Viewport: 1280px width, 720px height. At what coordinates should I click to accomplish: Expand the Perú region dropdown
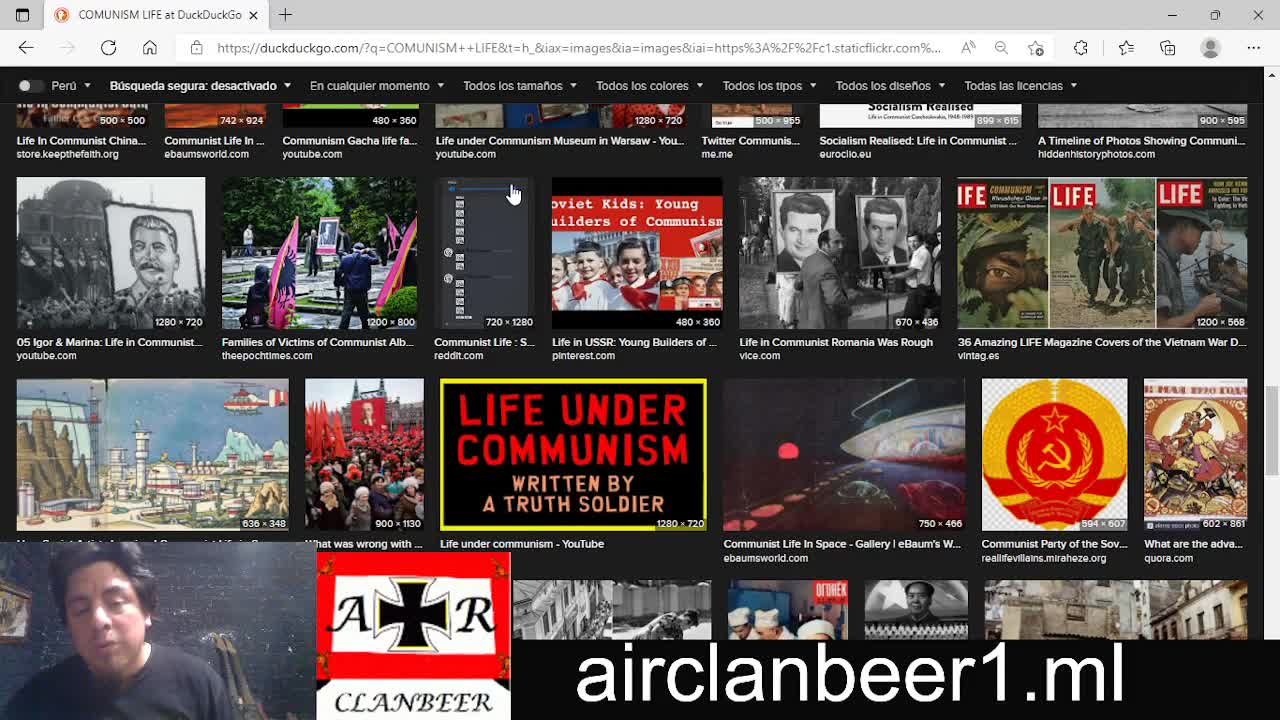(71, 86)
